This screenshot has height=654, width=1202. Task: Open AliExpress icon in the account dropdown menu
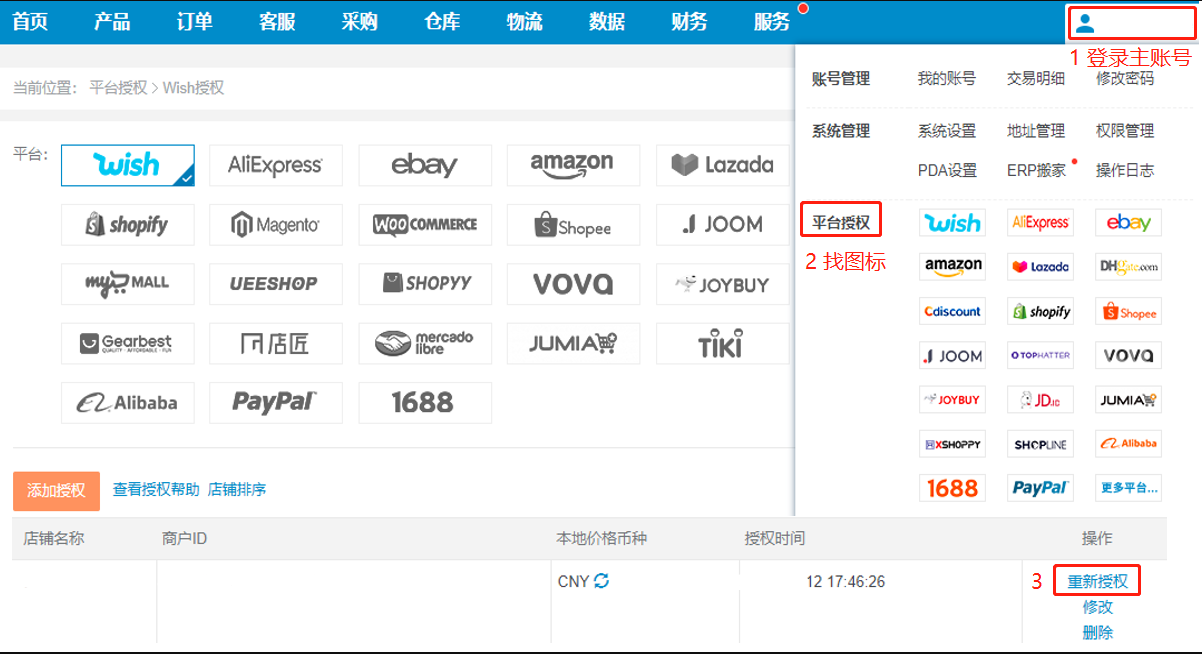click(1040, 223)
